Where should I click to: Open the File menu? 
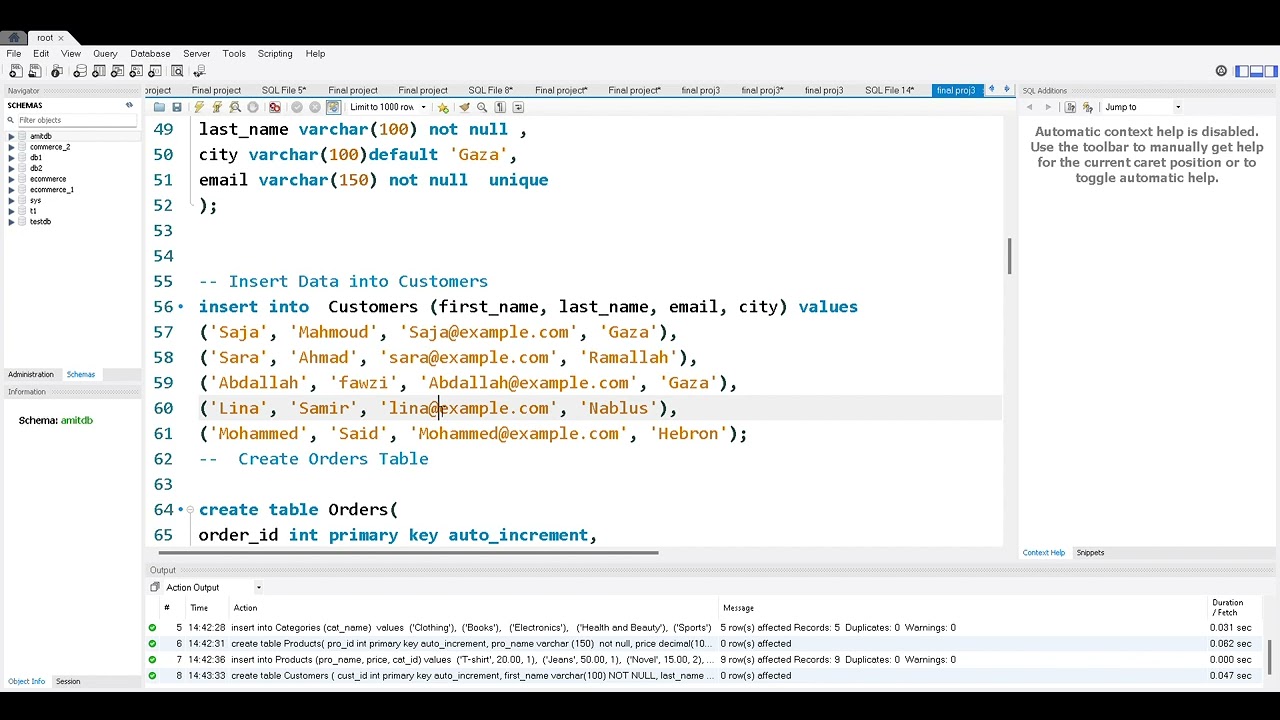pos(14,53)
